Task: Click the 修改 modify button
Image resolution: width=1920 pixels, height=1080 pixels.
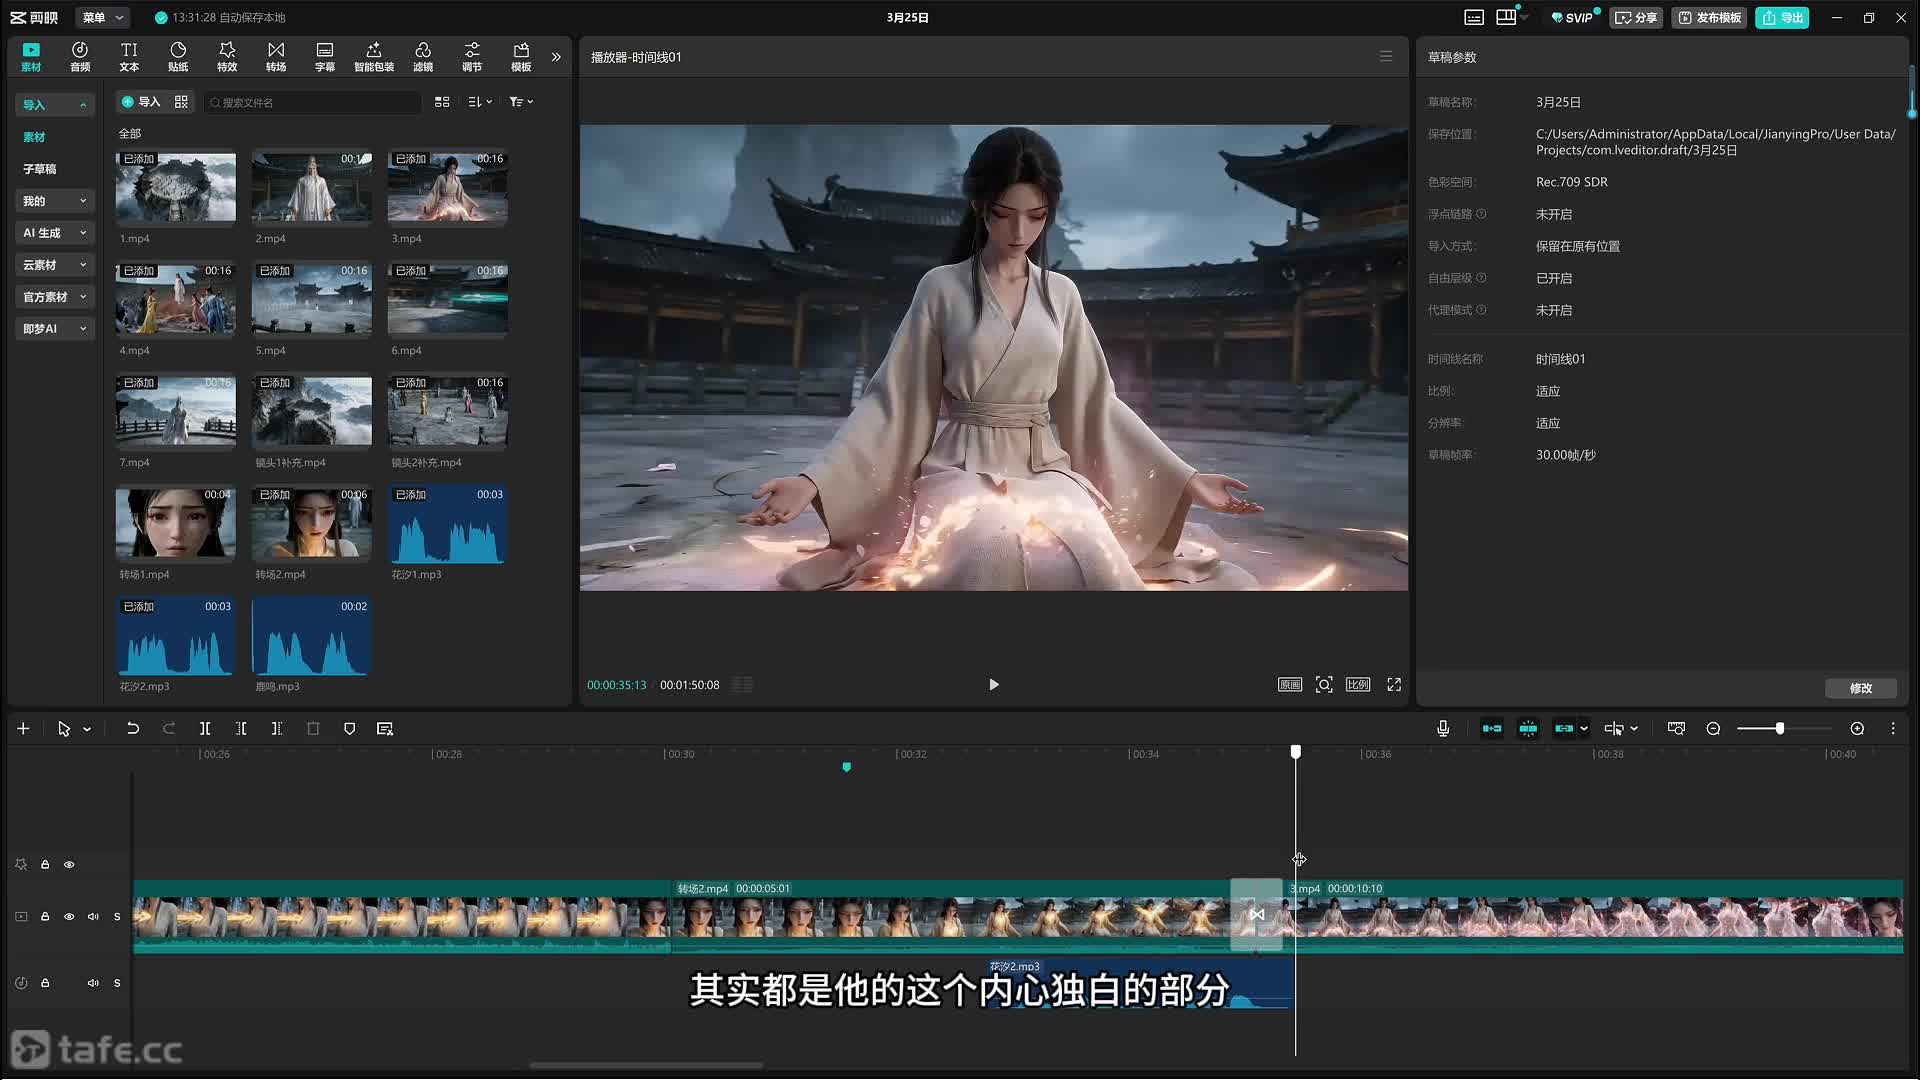Action: coord(1860,688)
